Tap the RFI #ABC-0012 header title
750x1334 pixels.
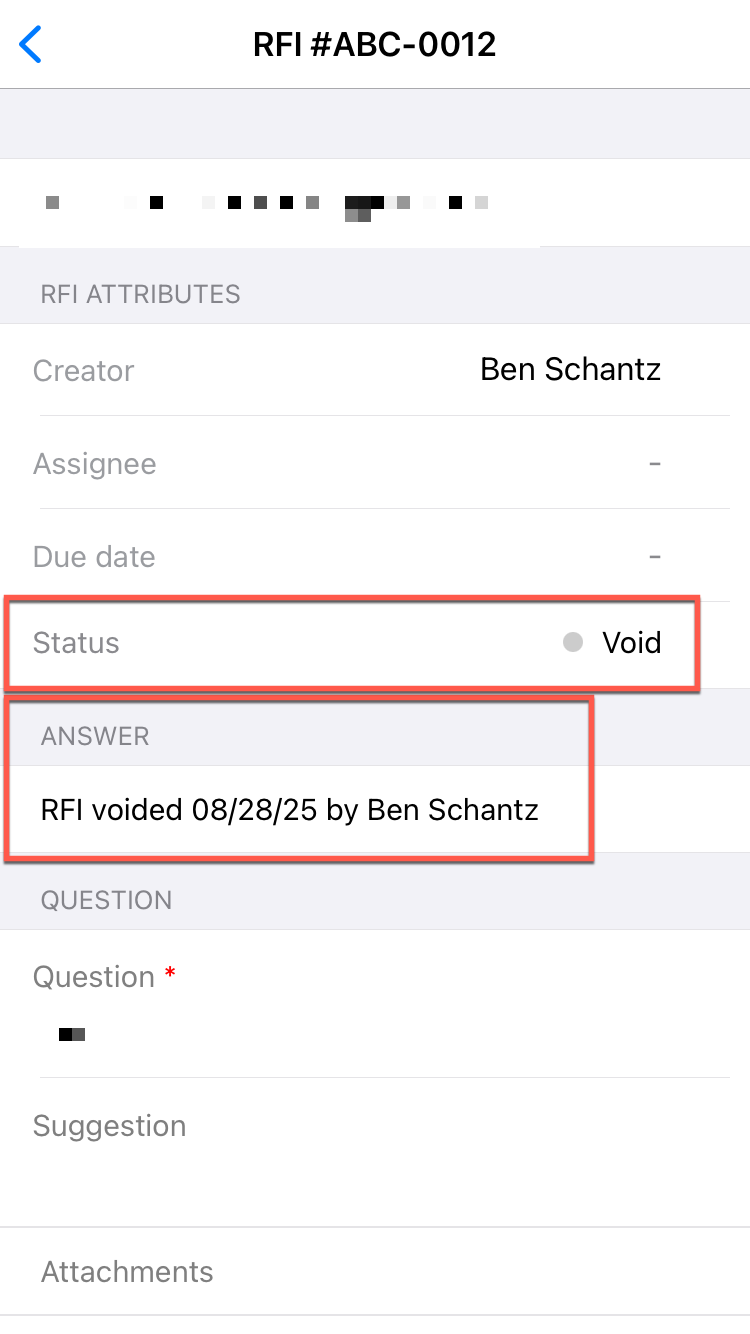click(375, 45)
